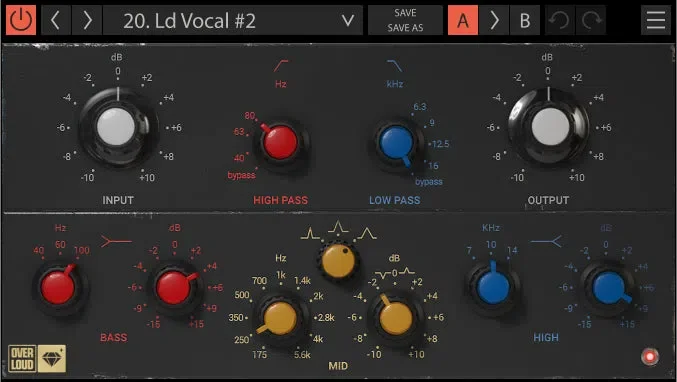Viewport: 677px width, 382px height.
Task: Click the OUTPUT gain knob
Action: pos(549,126)
